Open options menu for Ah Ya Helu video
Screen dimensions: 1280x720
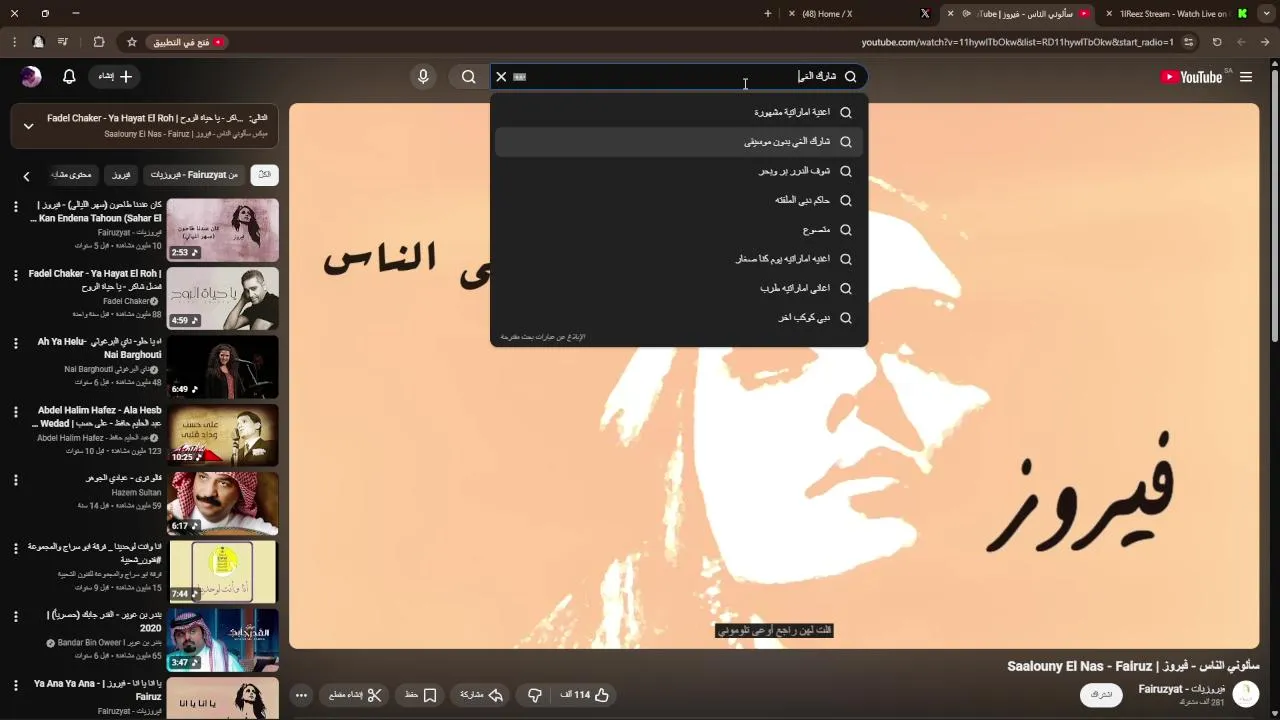[15, 344]
